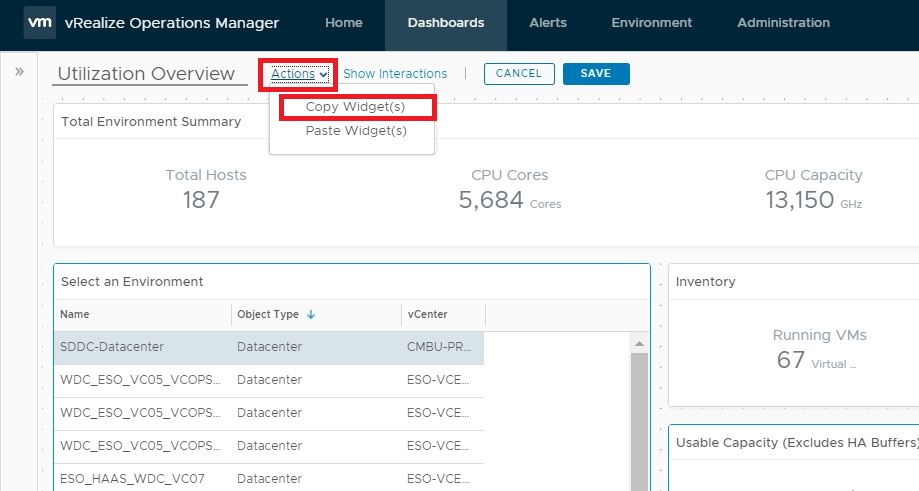Open the Administration tab
Image resolution: width=919 pixels, height=491 pixels.
783,23
